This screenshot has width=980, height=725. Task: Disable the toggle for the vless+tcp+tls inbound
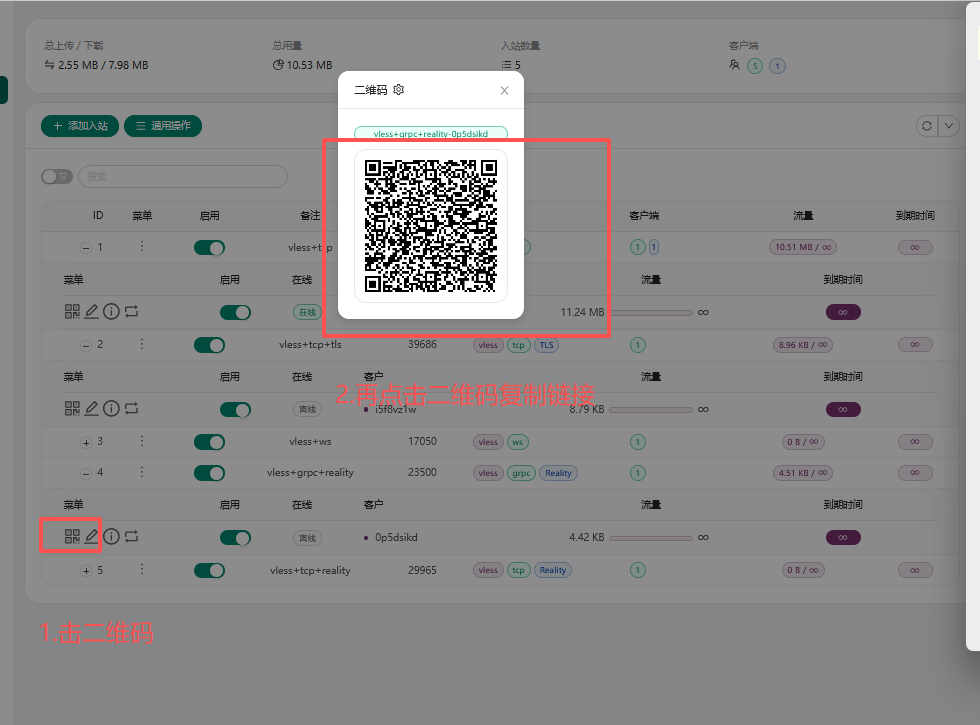click(209, 344)
